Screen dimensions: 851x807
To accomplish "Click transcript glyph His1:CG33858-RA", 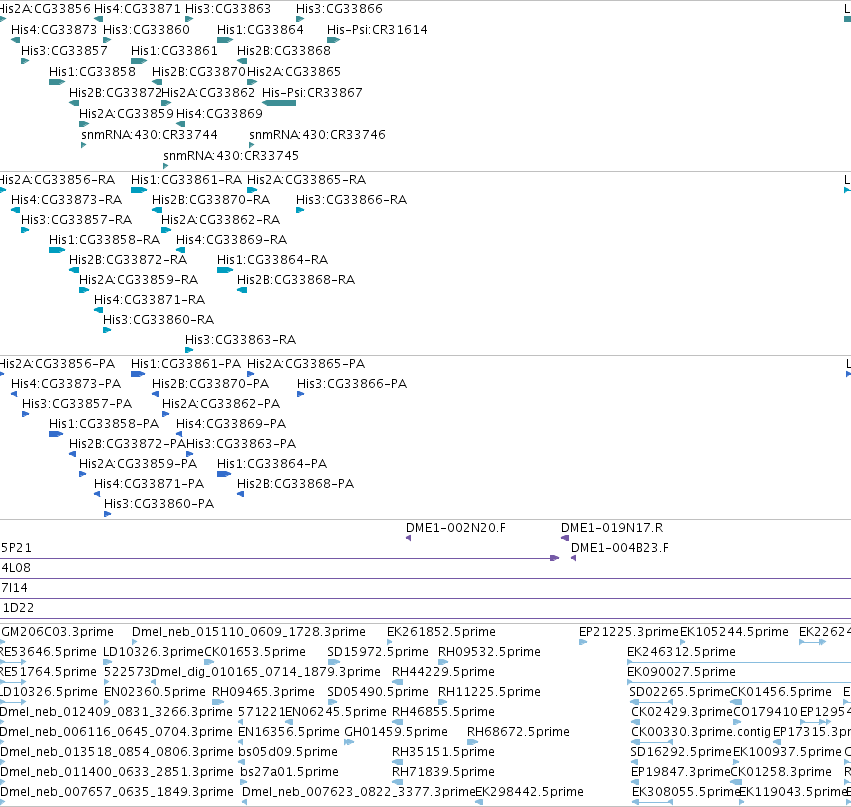I will coord(57,250).
